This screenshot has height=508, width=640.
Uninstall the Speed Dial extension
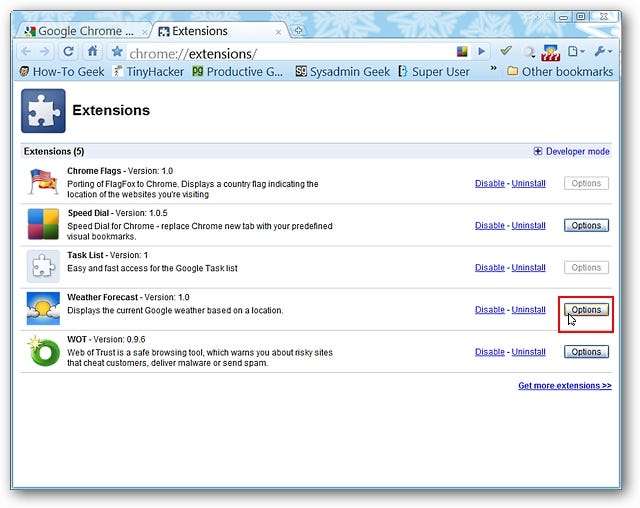point(529,226)
